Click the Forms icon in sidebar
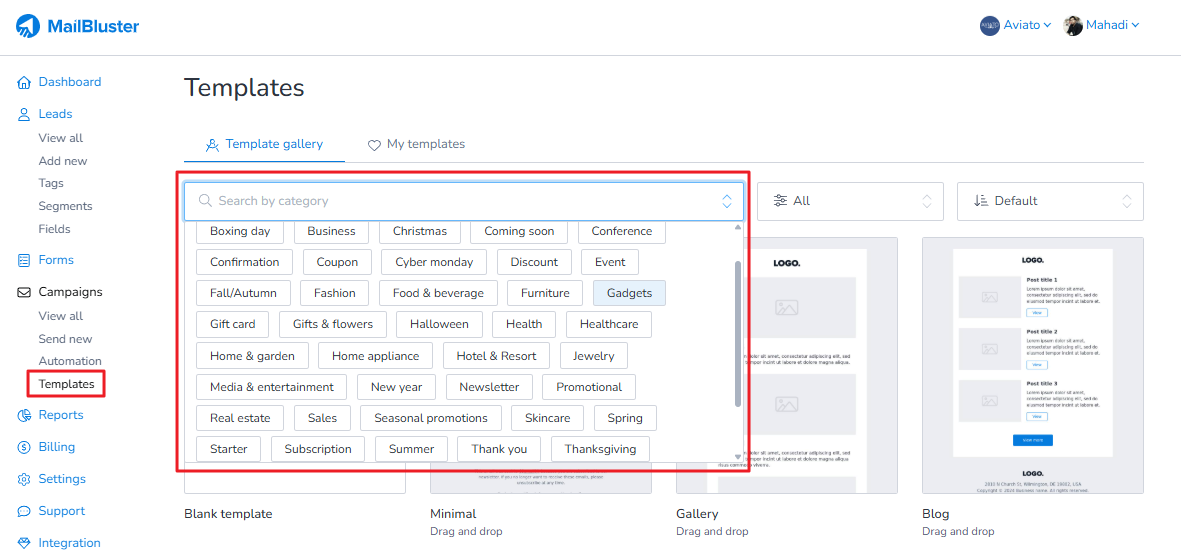This screenshot has width=1181, height=558. click(25, 261)
